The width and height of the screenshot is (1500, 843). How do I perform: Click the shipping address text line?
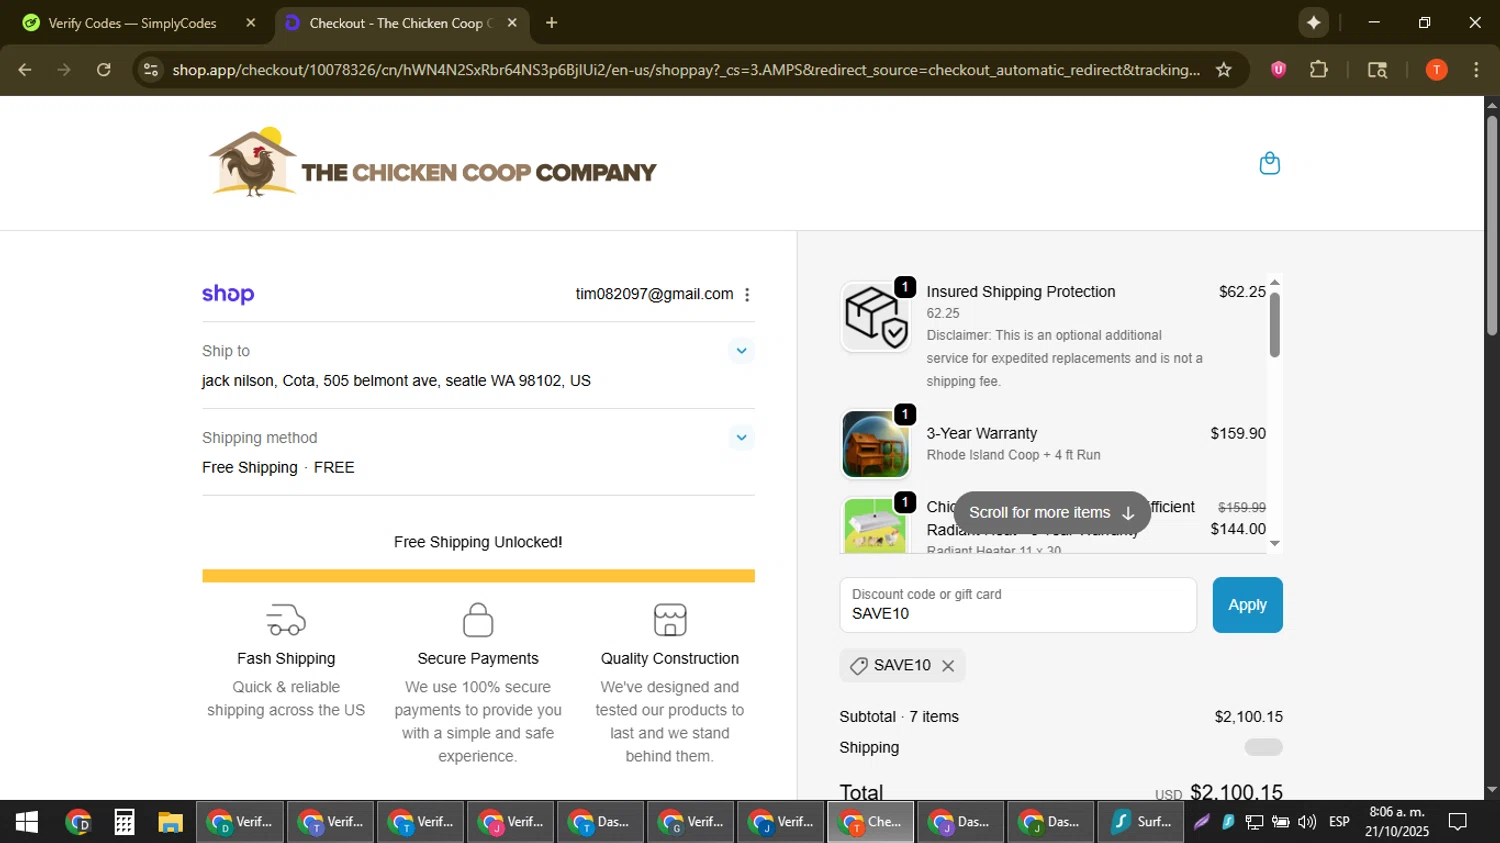pos(396,381)
